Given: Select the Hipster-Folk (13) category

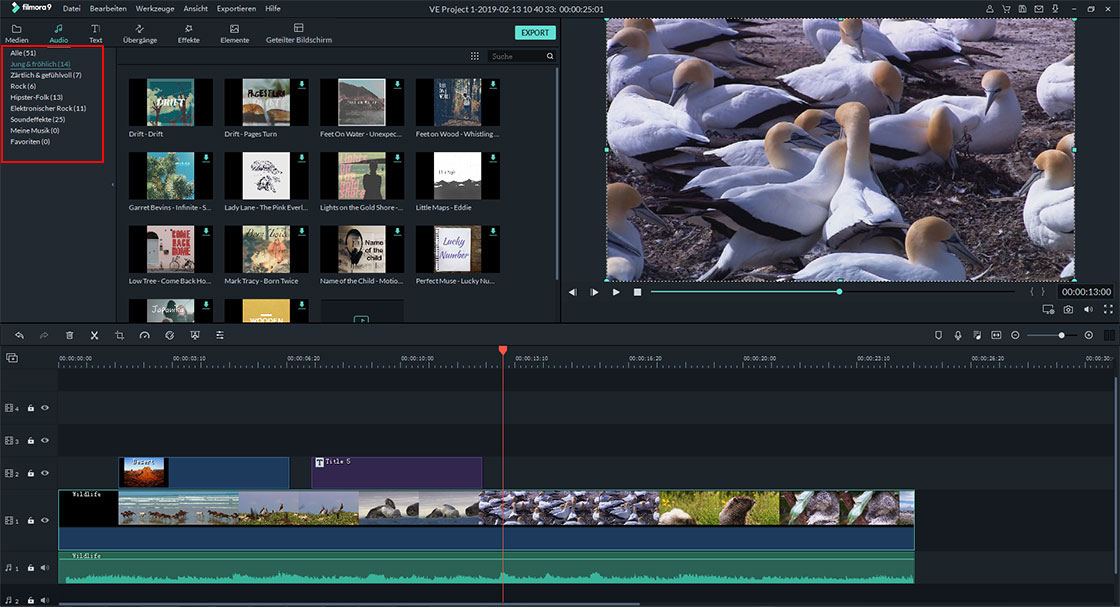Looking at the screenshot, I should click(x=36, y=97).
